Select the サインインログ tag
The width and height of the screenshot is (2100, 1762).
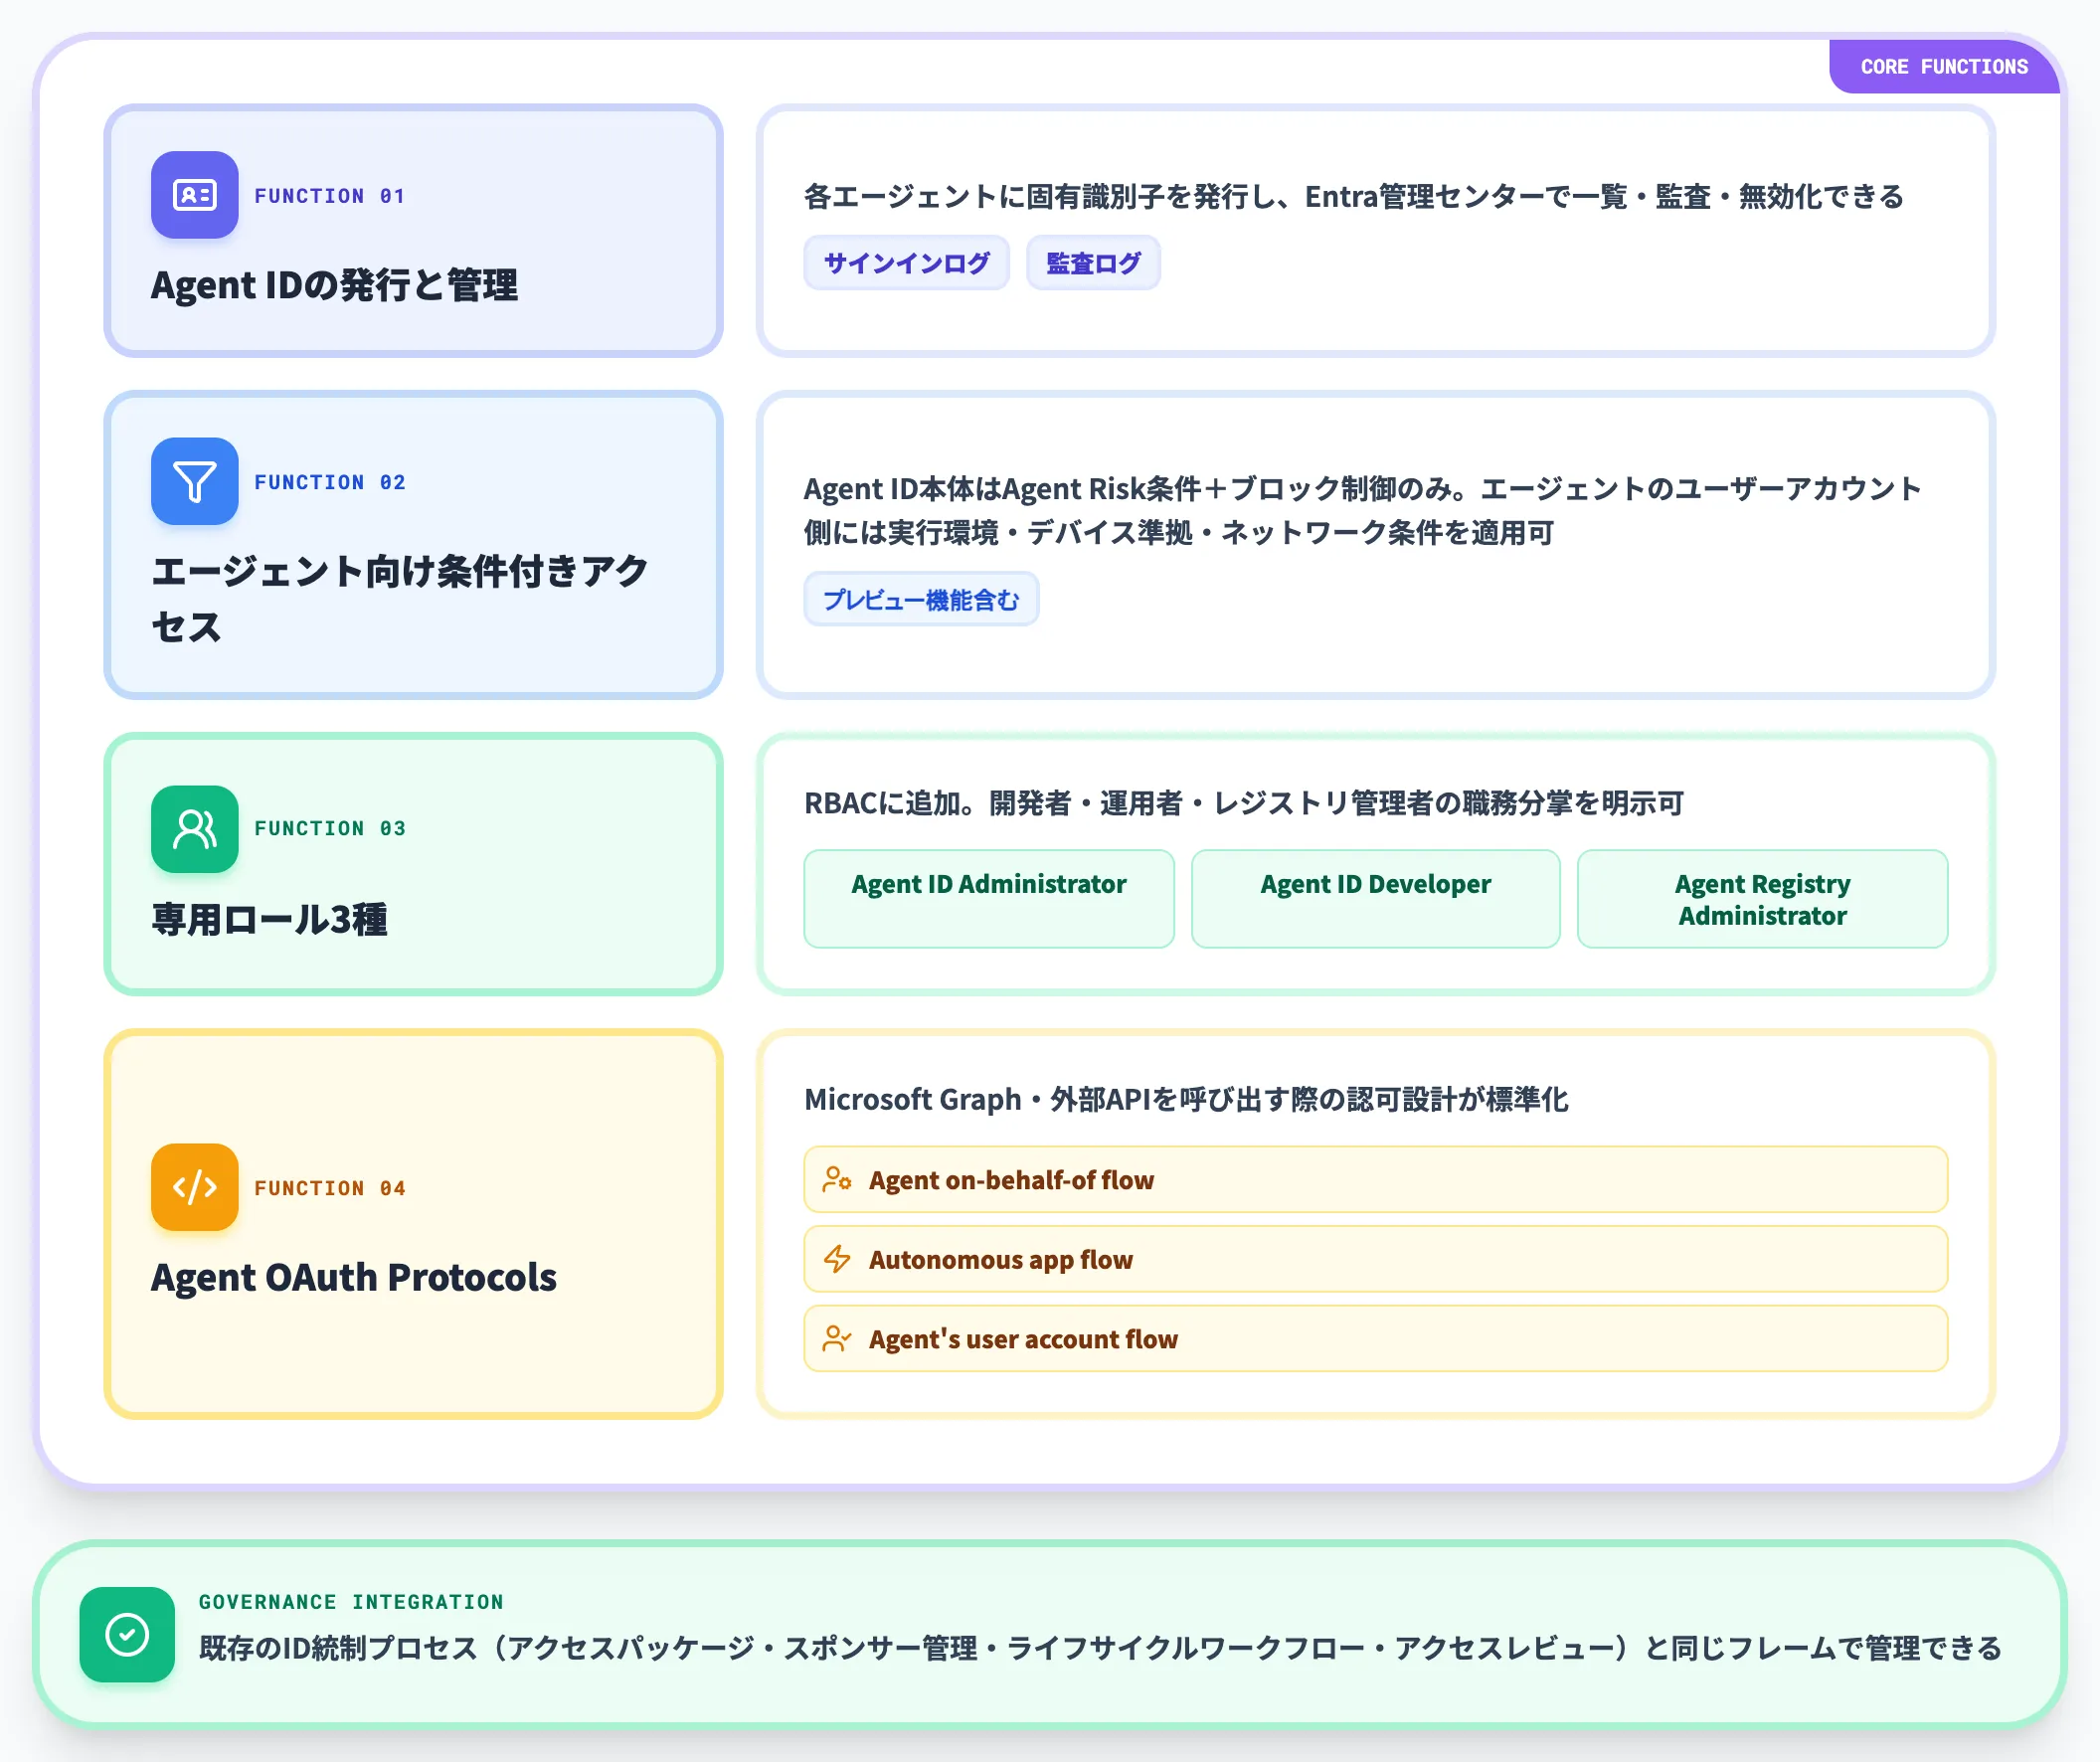906,263
